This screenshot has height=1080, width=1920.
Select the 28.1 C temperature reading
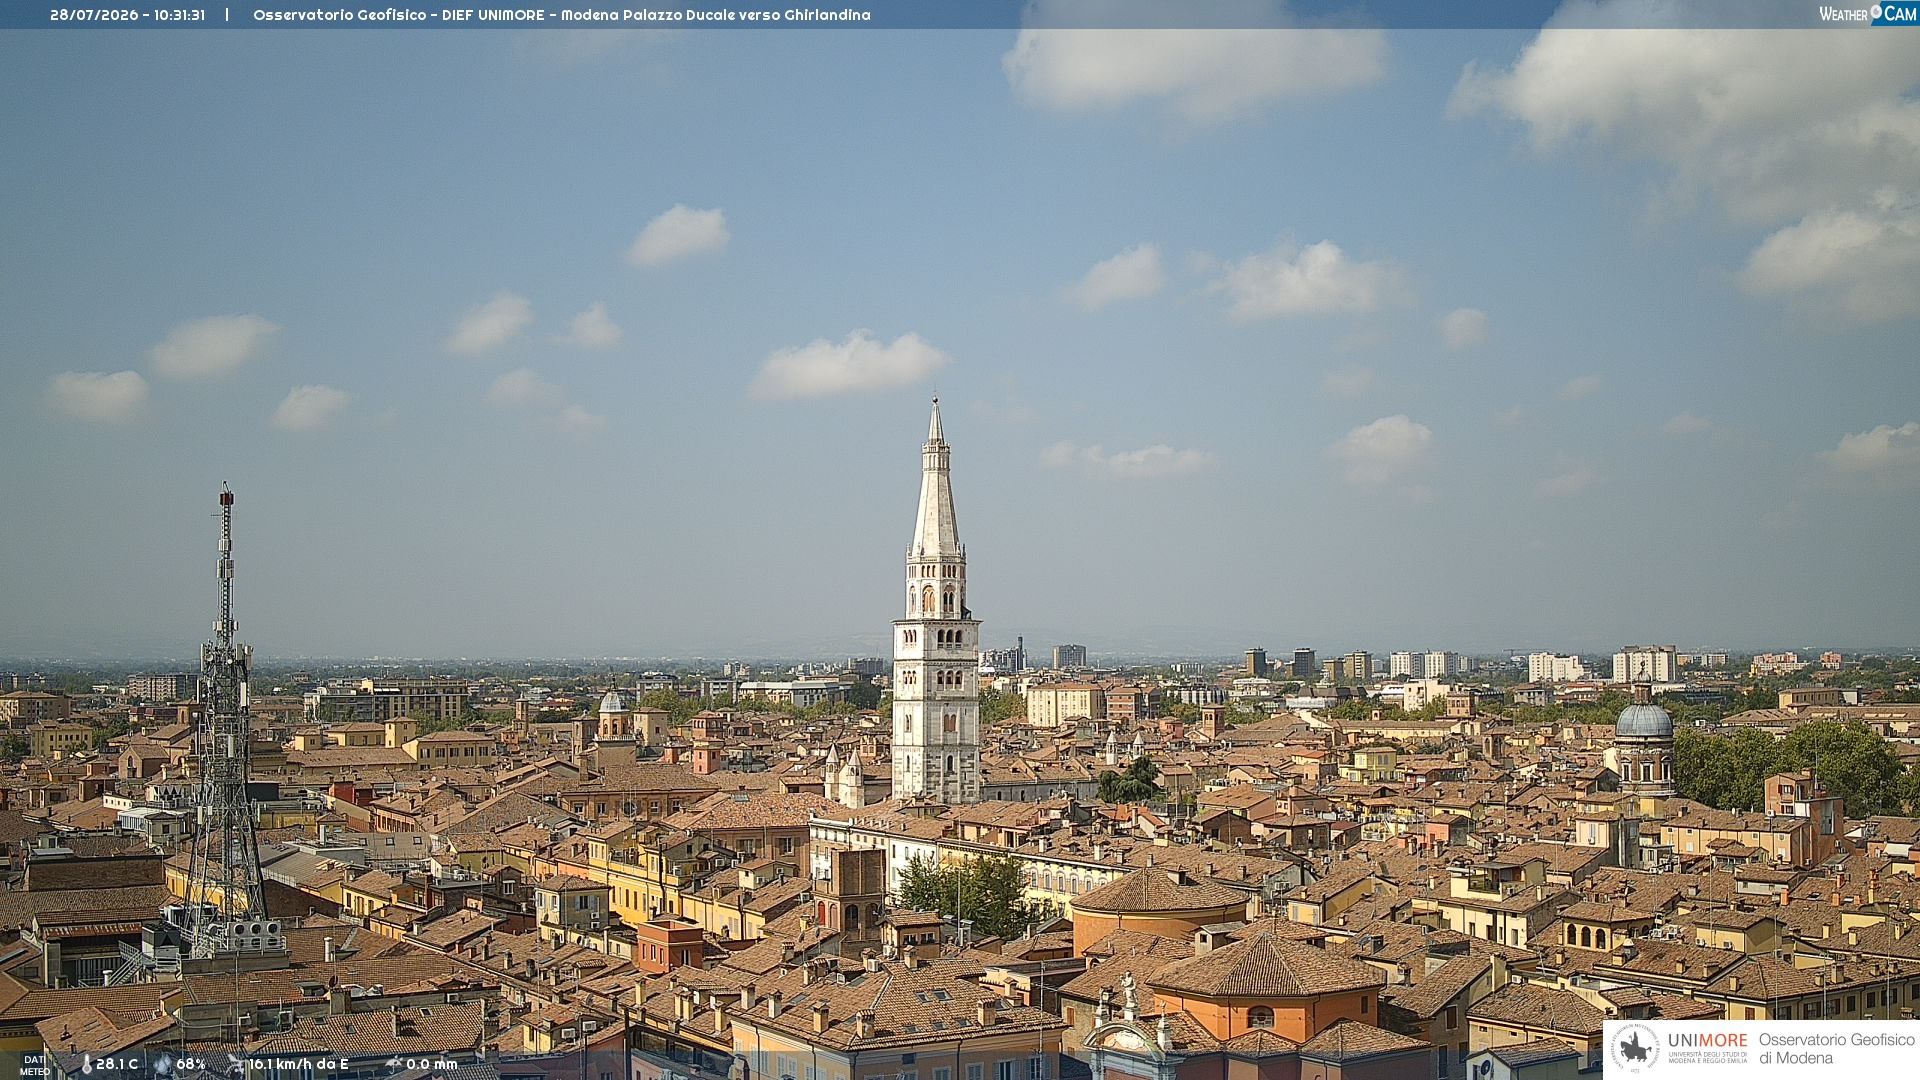[117, 1065]
